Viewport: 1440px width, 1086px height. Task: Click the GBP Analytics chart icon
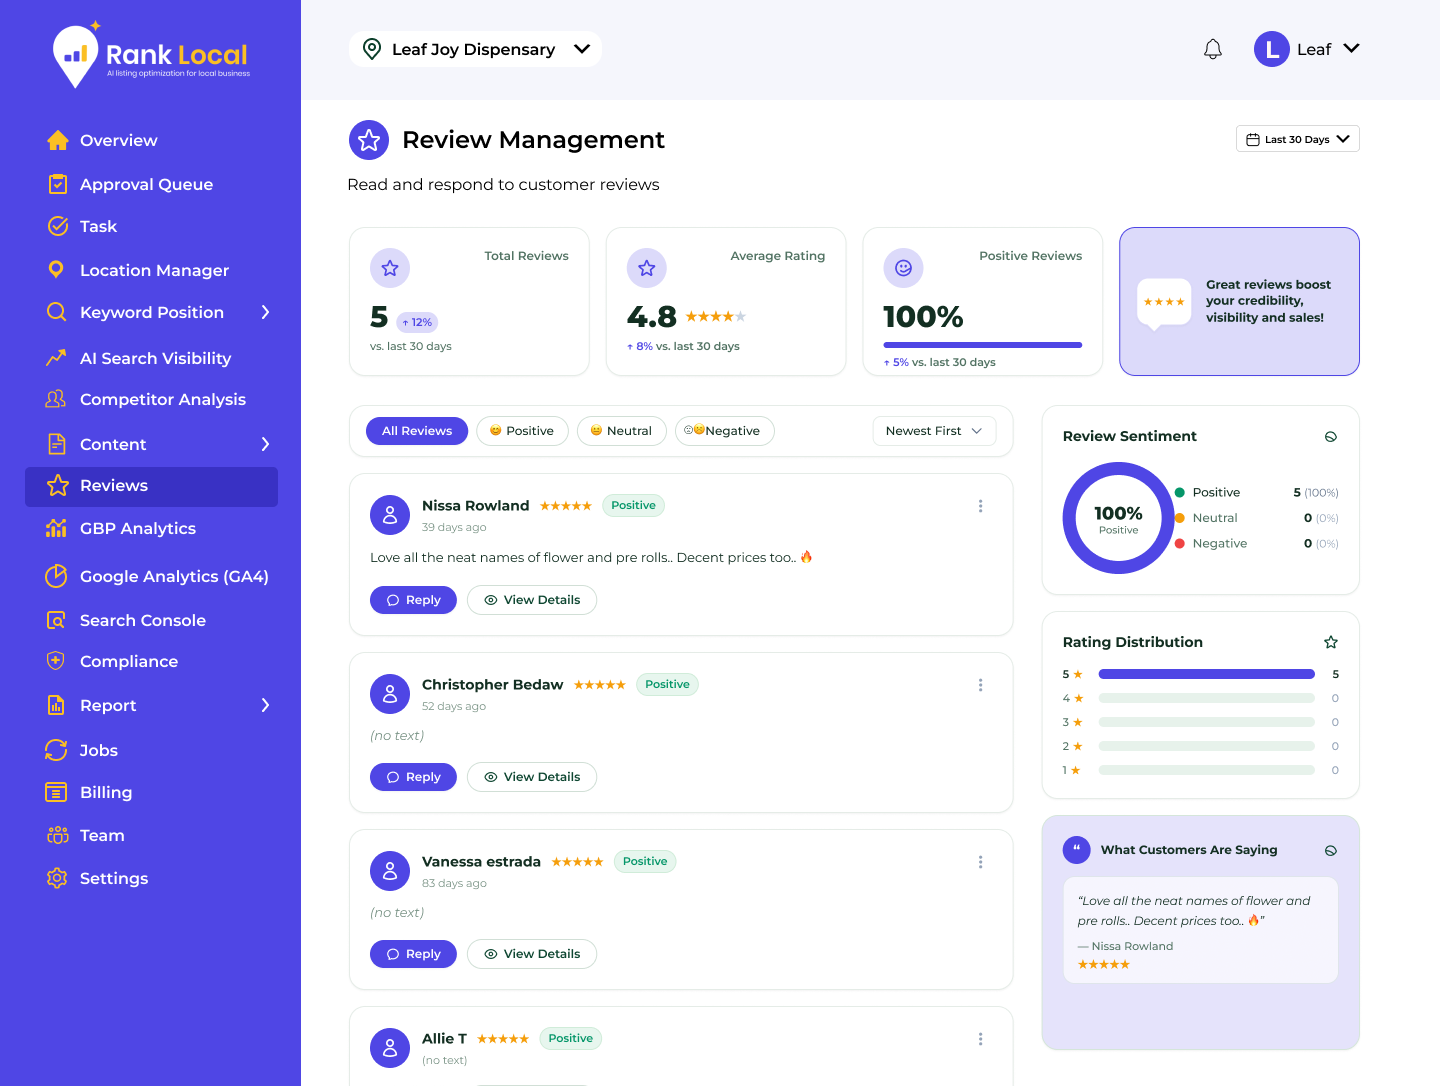(56, 528)
